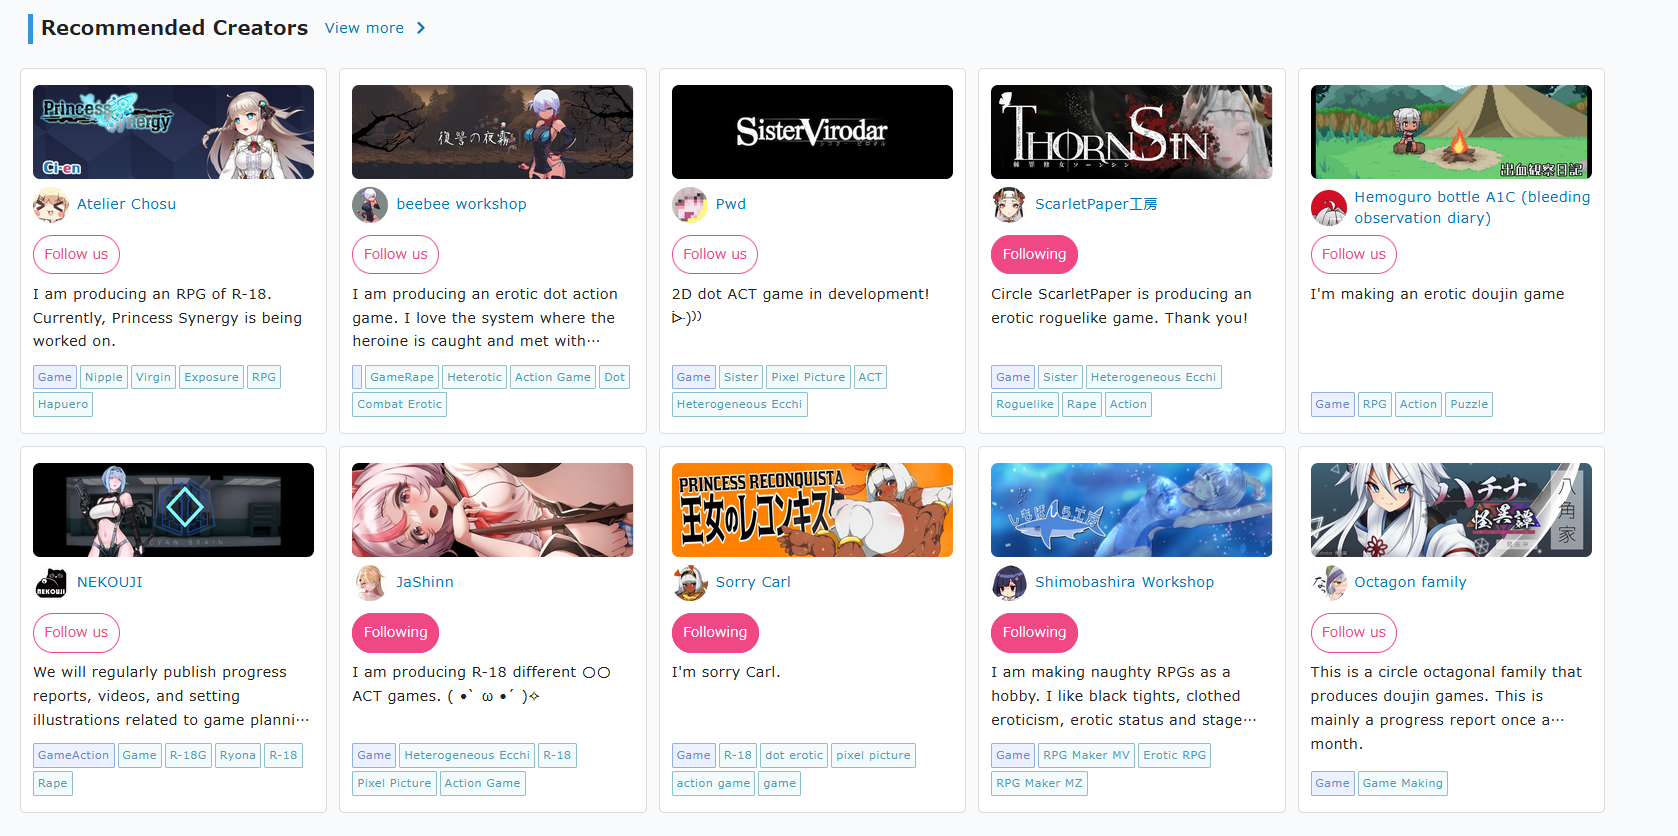Viewport: 1678px width, 836px height.
Task: Click the Action Game tag on JaShinn card
Action: 482,783
